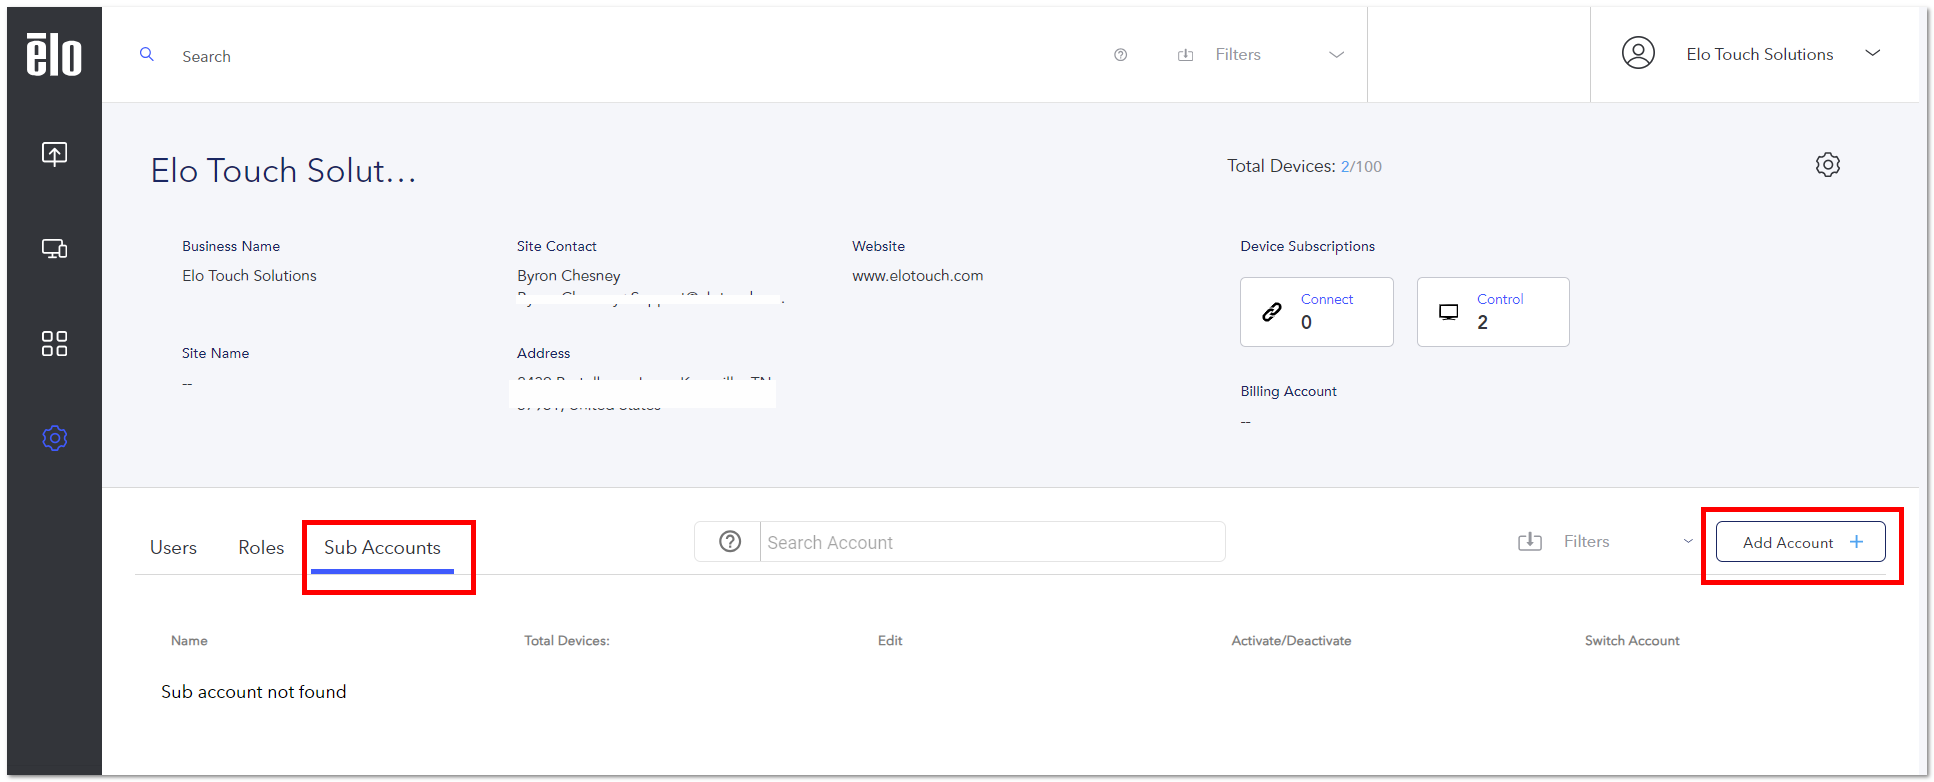Switch to the Users tab
Viewport: 1934px width, 782px height.
click(x=173, y=548)
